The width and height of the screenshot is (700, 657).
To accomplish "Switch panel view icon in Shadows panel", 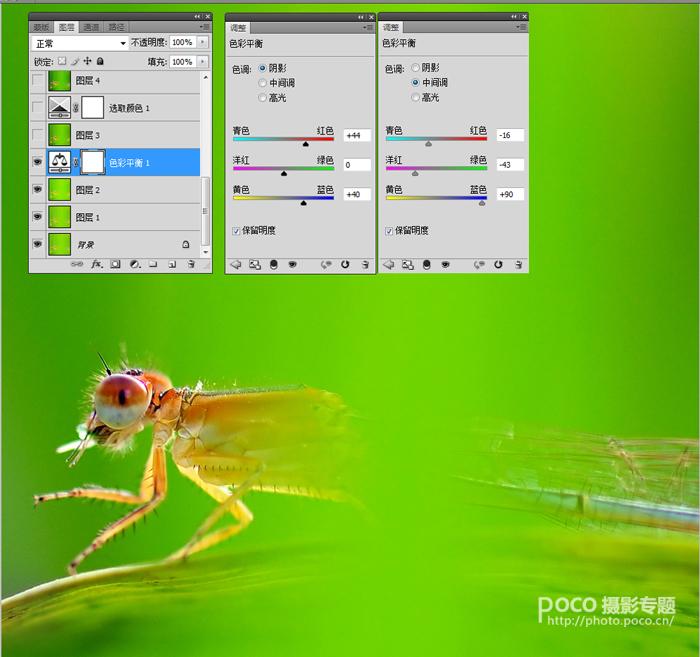I will pyautogui.click(x=254, y=265).
